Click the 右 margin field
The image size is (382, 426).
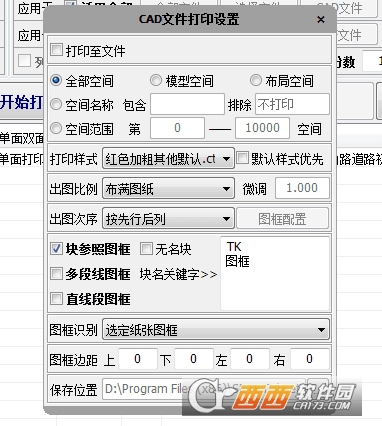tap(309, 359)
